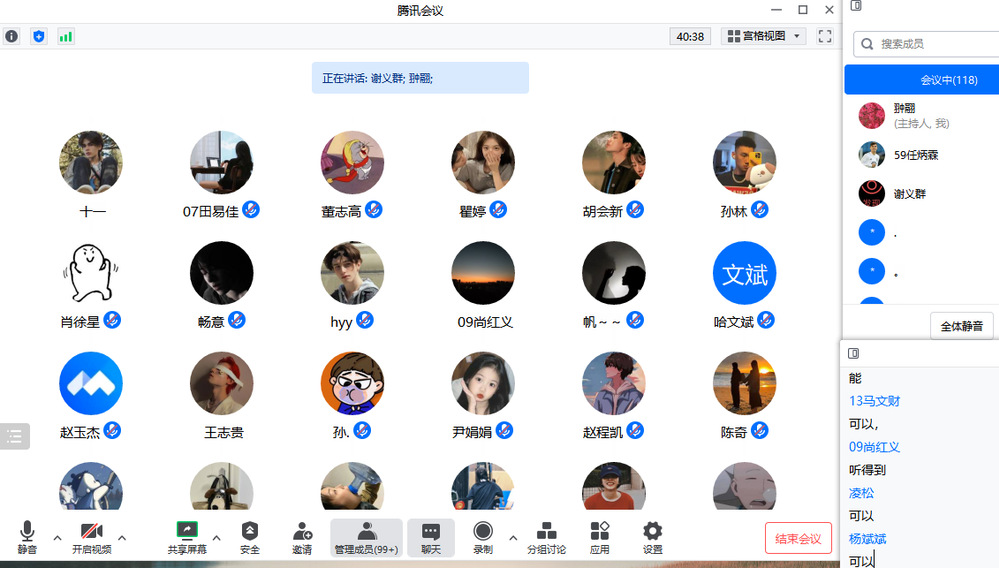999x568 pixels.
Task: Click the 结束会议 end meeting button
Action: point(798,538)
